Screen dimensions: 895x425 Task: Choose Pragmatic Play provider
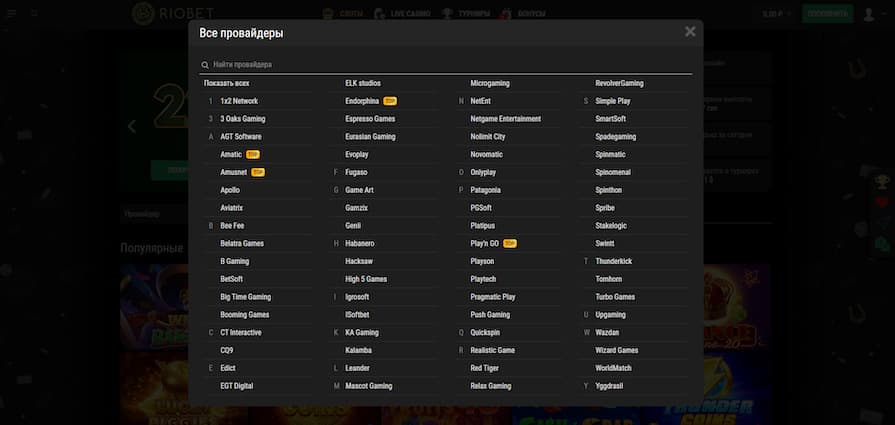pos(493,297)
